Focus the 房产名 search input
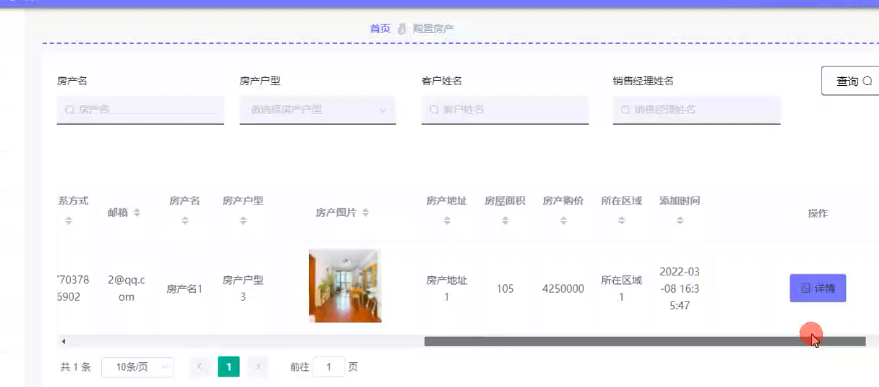The width and height of the screenshot is (879, 387). tap(140, 110)
